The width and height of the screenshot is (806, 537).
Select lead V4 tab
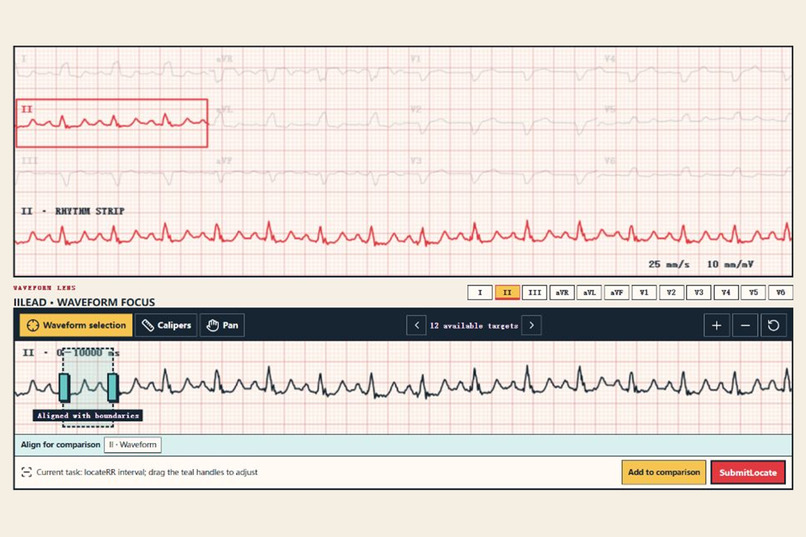(x=726, y=292)
